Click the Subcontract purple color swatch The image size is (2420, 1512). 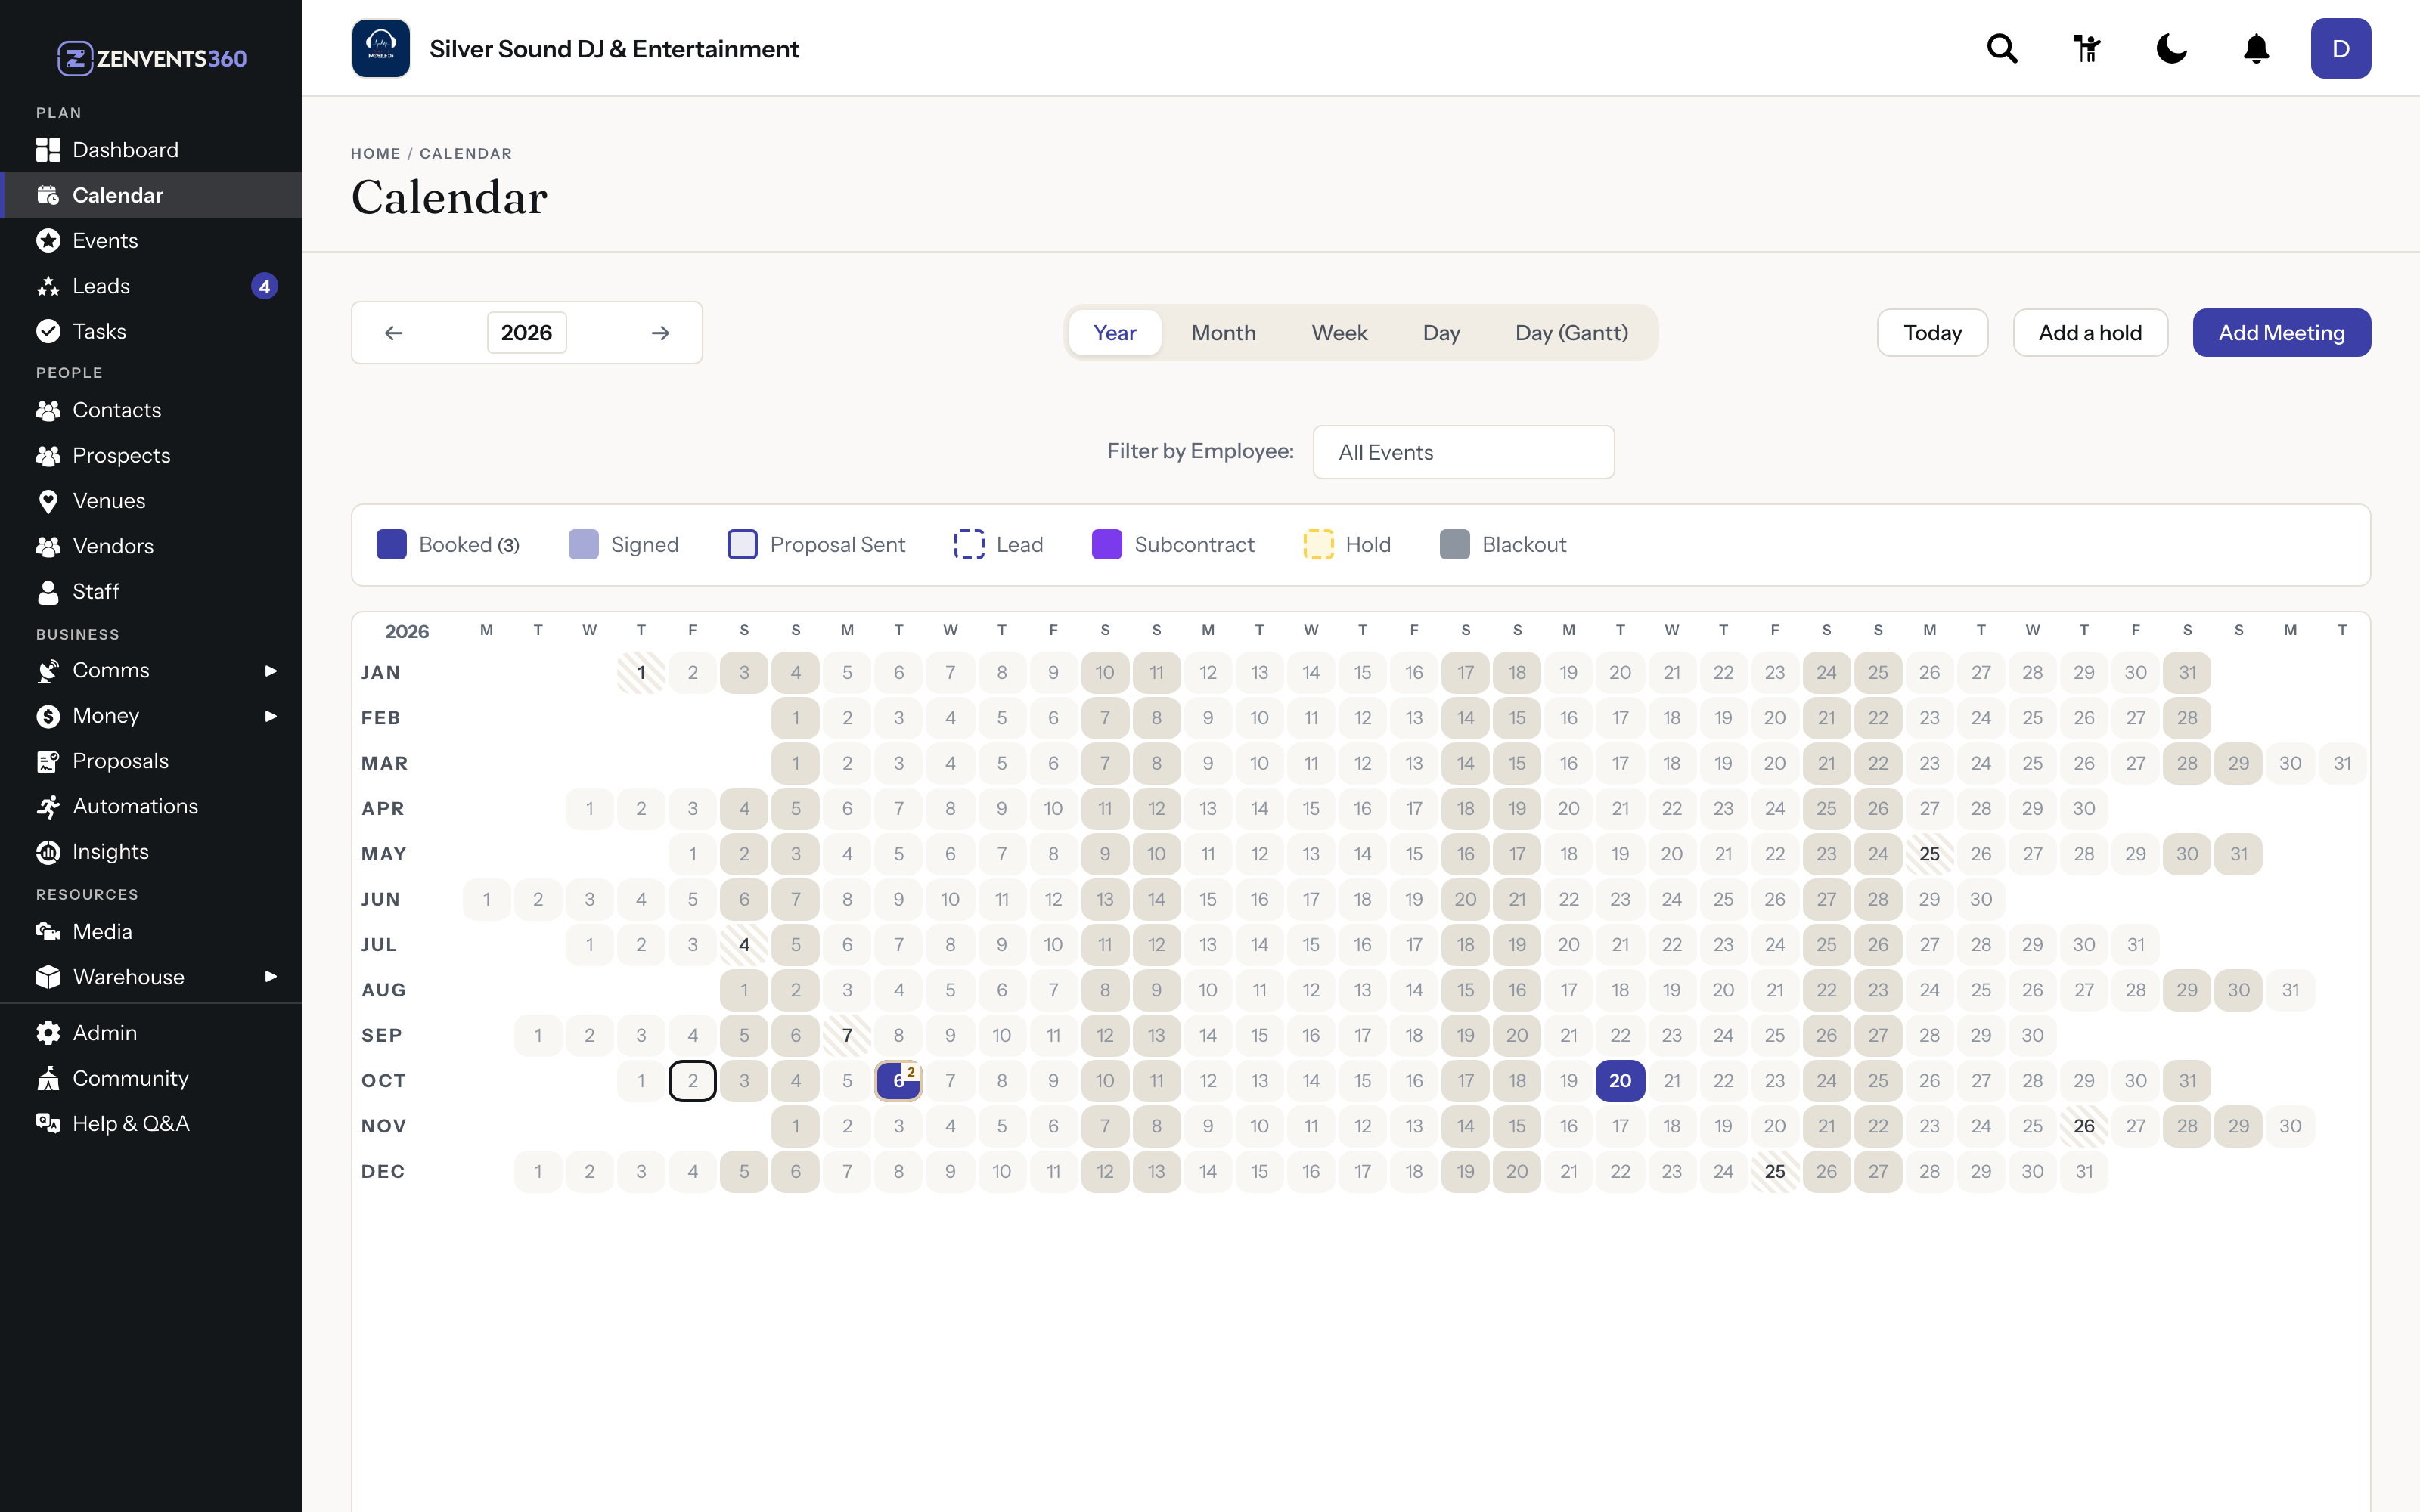(x=1107, y=545)
